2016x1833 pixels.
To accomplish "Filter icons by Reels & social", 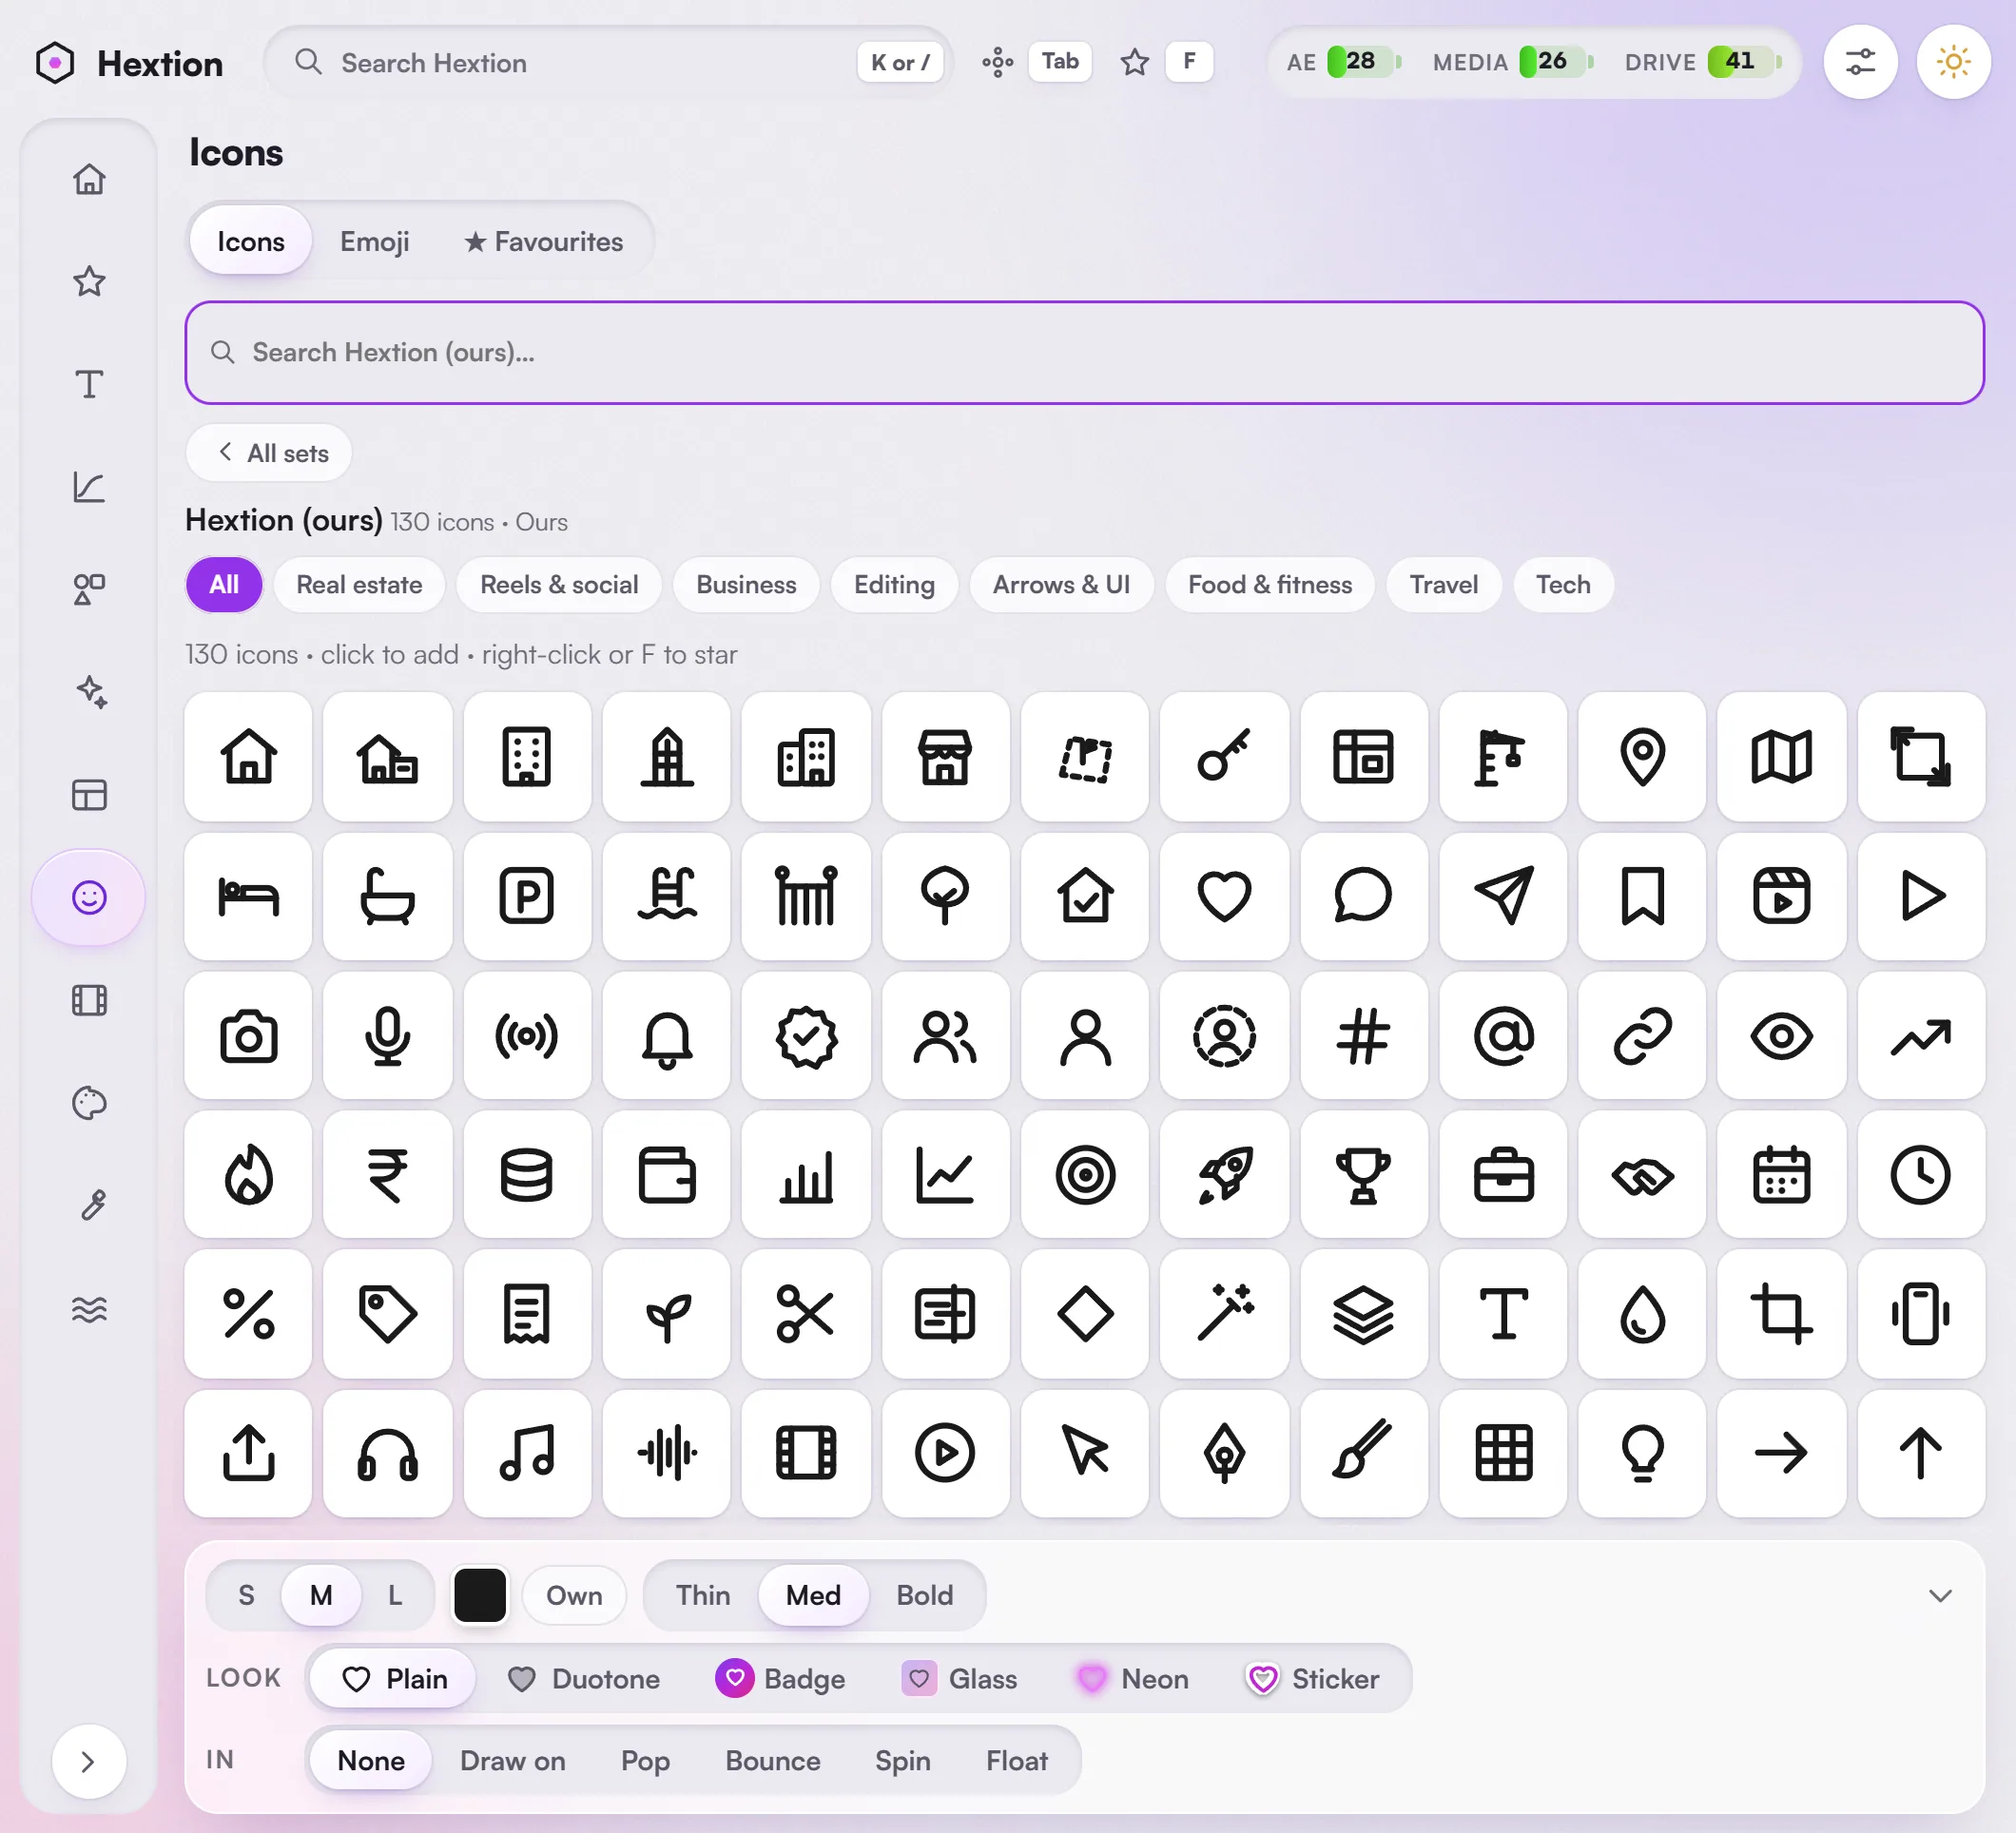I will click(x=559, y=584).
